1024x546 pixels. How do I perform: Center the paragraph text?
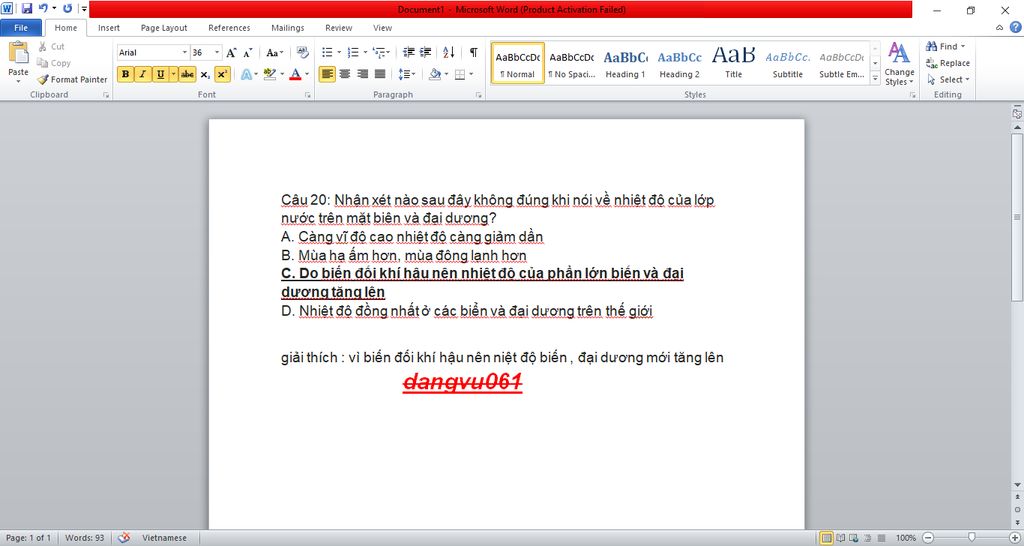345,74
